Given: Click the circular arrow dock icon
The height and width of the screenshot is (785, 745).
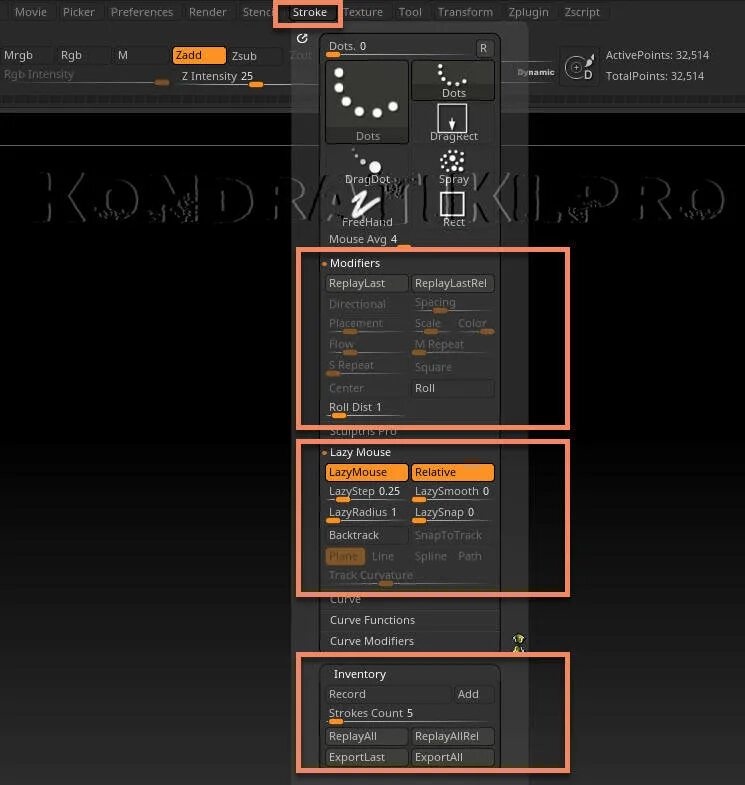Looking at the screenshot, I should click(302, 39).
